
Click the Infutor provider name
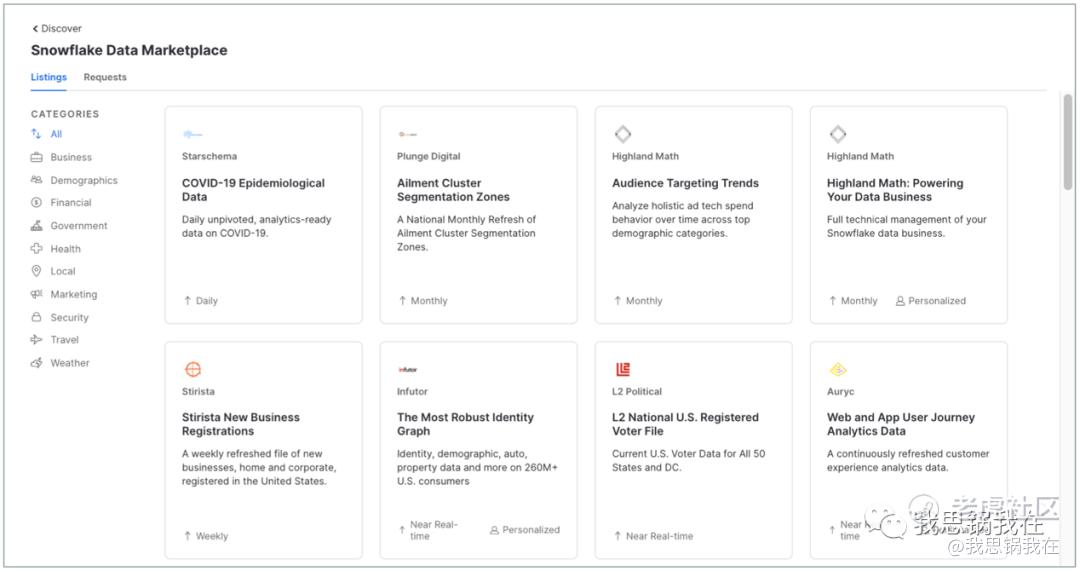[x=412, y=391]
